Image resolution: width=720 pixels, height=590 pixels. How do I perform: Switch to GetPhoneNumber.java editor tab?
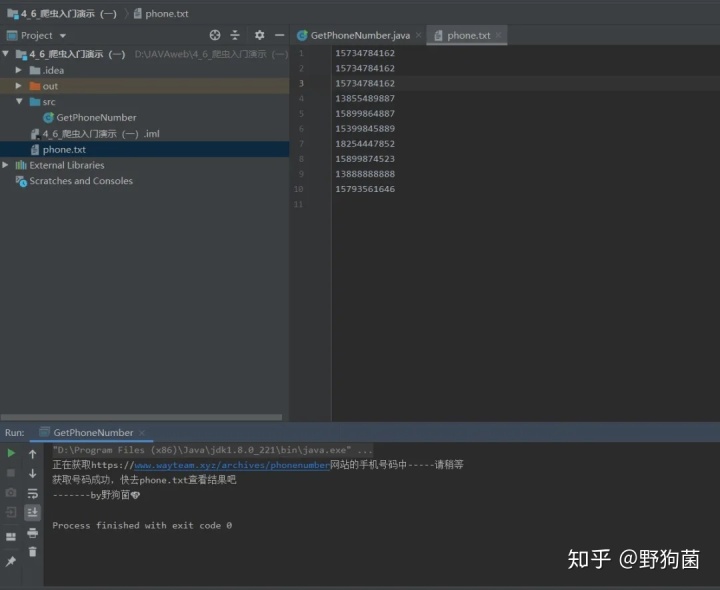[360, 35]
